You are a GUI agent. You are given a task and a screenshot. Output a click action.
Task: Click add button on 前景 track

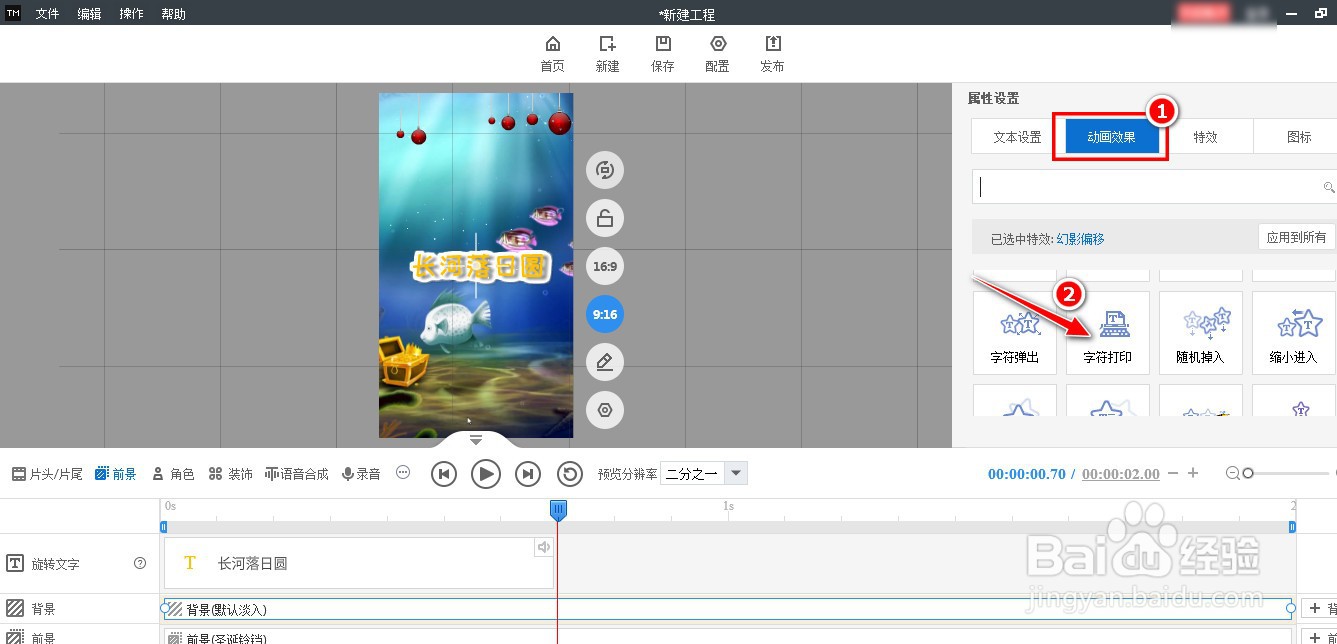[x=1316, y=637]
